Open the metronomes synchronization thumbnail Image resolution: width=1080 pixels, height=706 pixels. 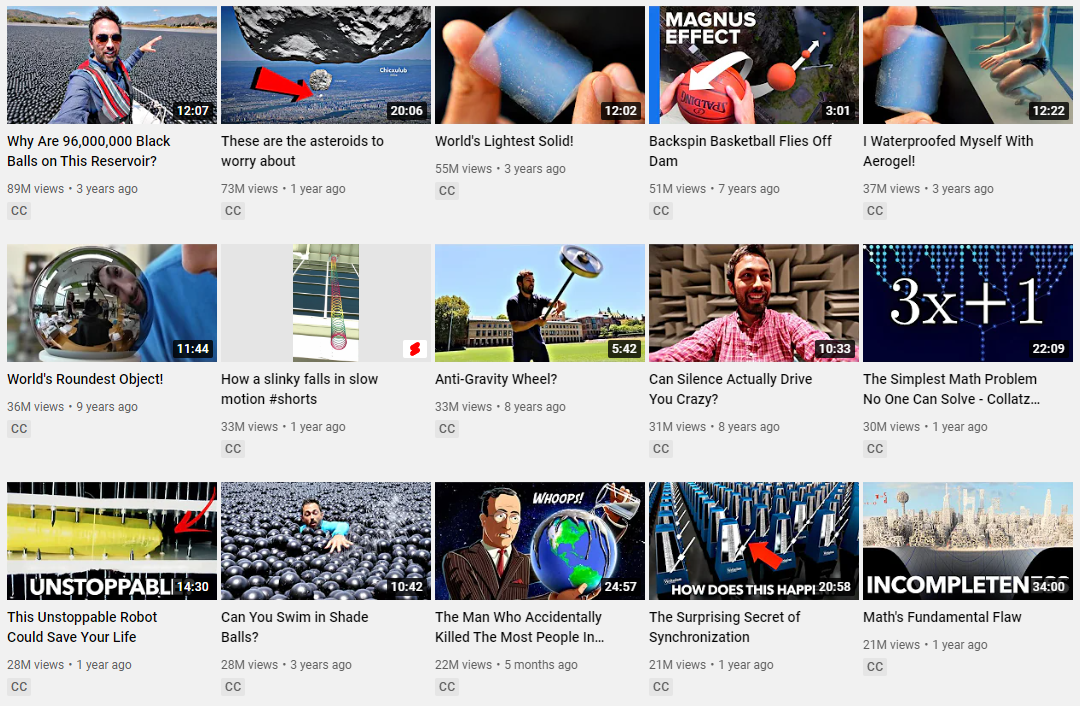coord(754,541)
